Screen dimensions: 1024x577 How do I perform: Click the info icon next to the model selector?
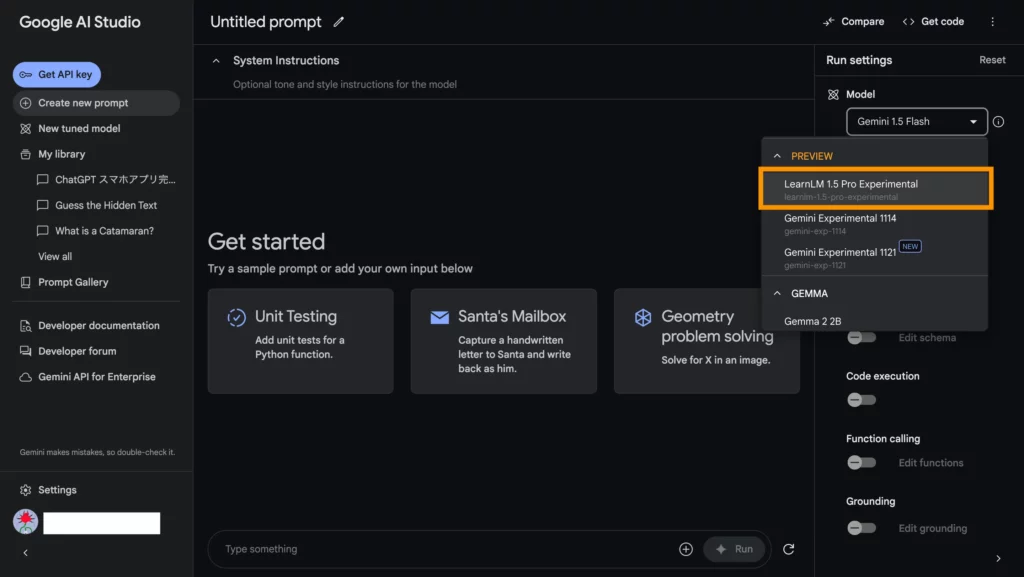(x=997, y=121)
